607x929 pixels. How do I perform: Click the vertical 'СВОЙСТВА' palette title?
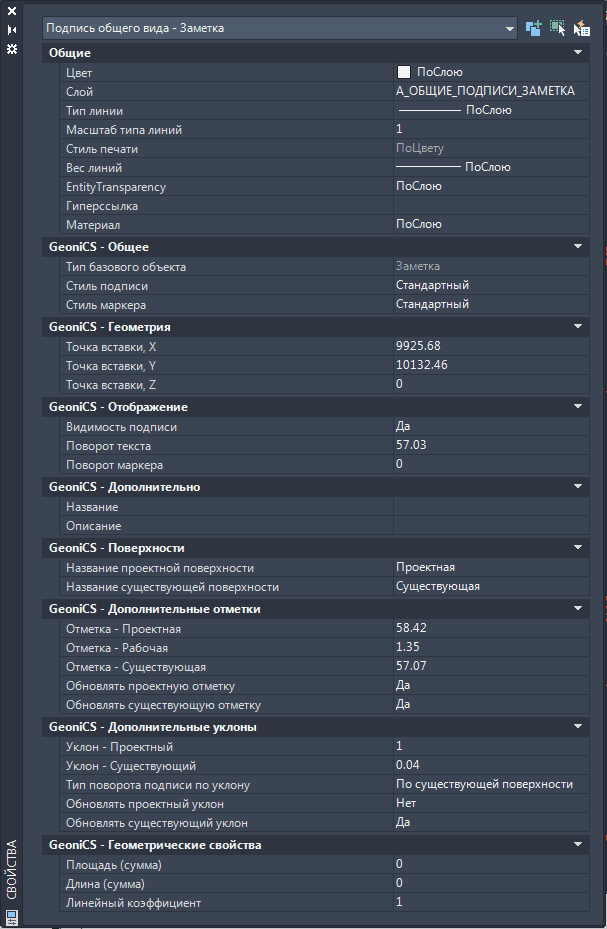pyautogui.click(x=12, y=870)
